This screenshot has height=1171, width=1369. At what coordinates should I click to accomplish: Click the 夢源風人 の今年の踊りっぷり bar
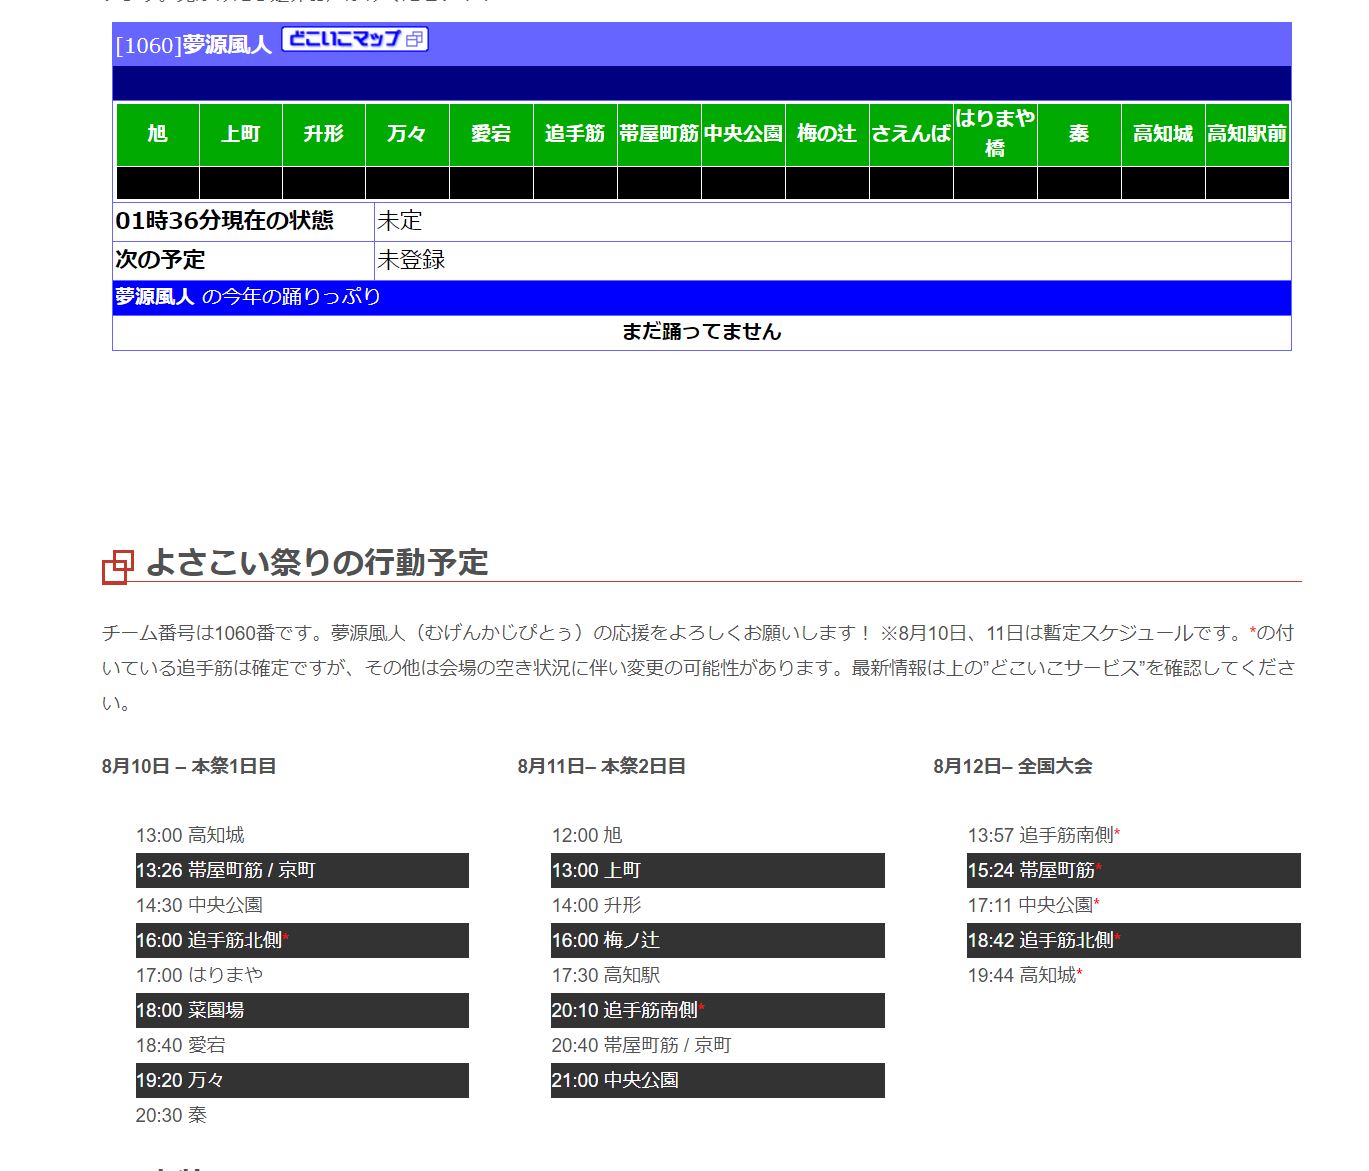click(702, 297)
